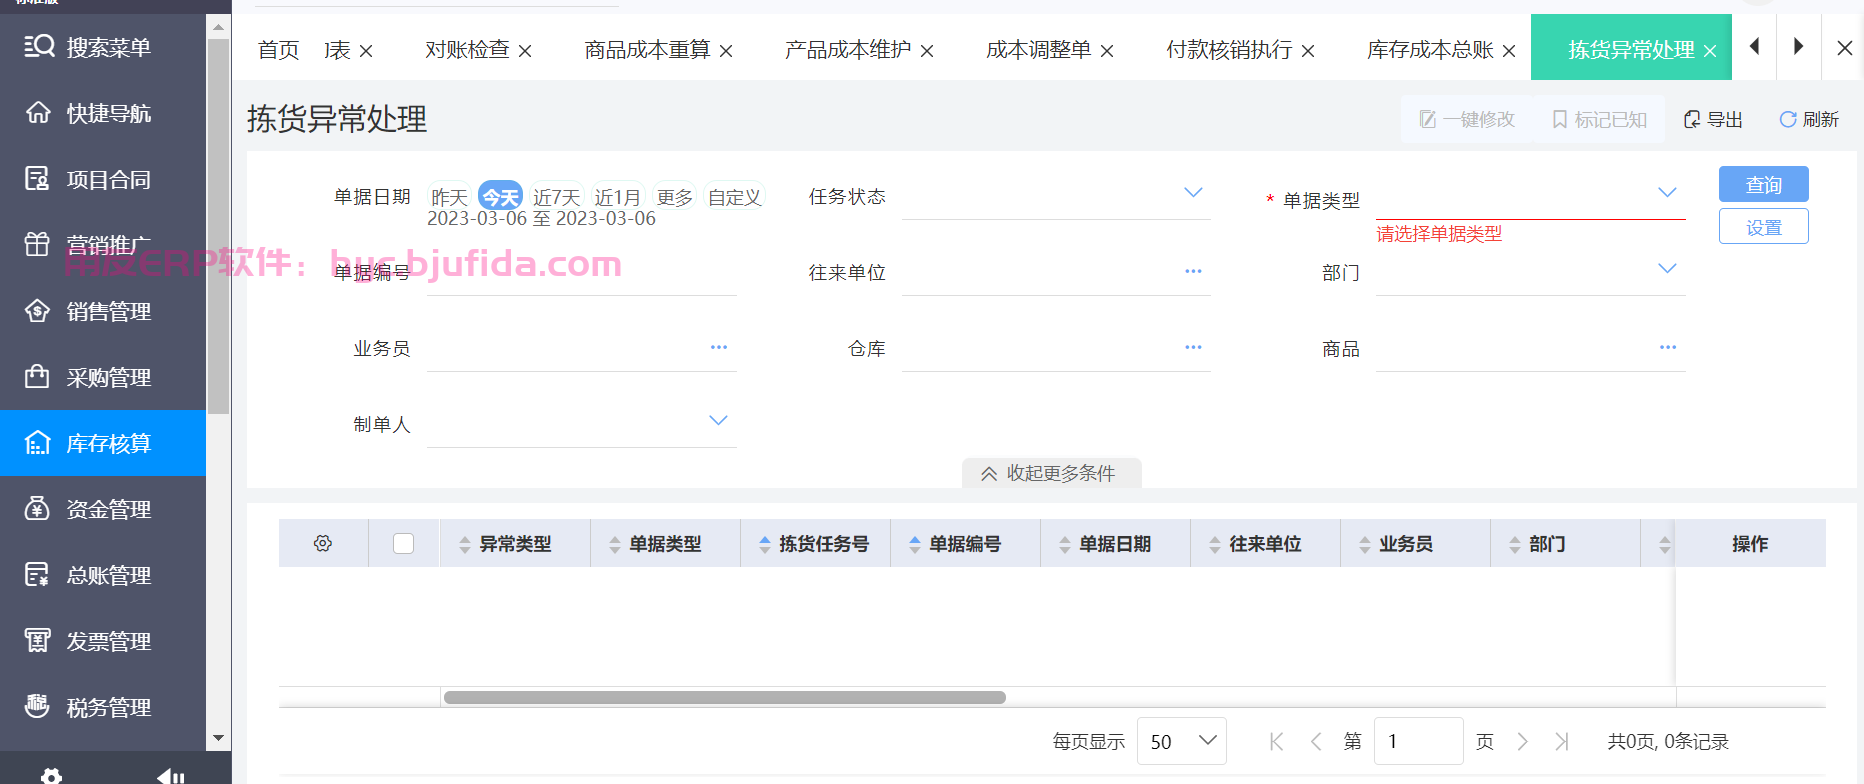
Task: Open 总账管理 ledger icon
Action: tap(37, 574)
